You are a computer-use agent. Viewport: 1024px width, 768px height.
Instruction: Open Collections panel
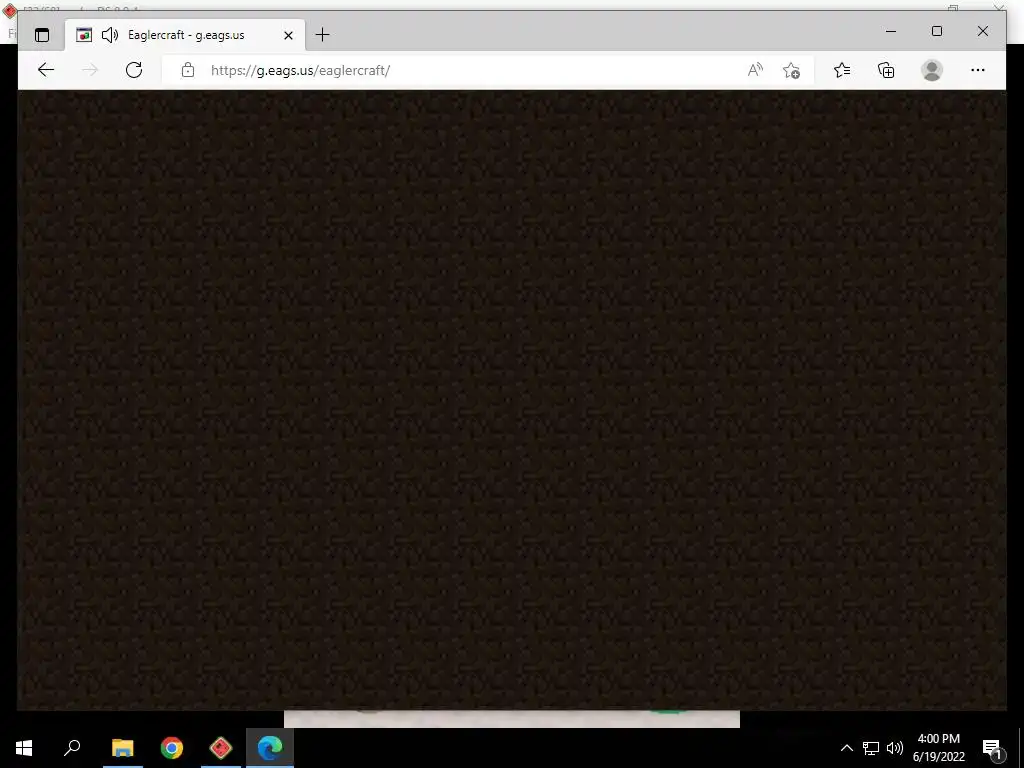click(886, 70)
